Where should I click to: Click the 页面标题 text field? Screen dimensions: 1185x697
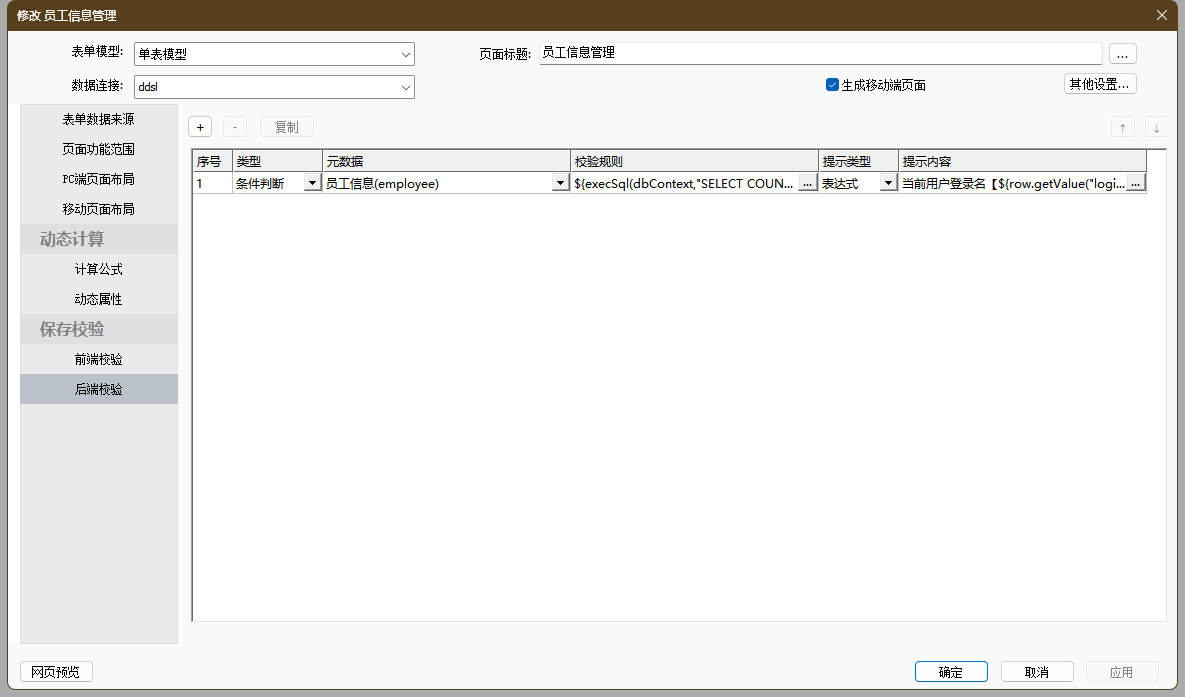point(819,54)
